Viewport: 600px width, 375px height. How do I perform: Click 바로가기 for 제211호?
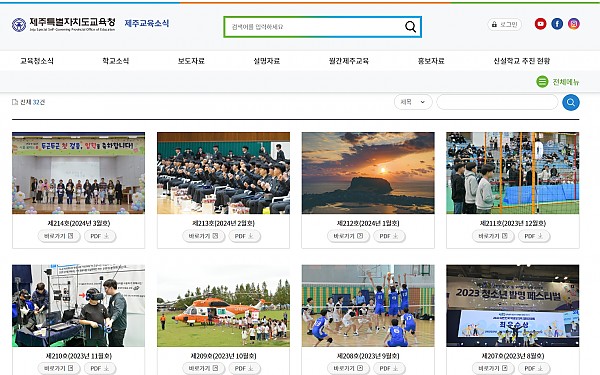tap(492, 236)
